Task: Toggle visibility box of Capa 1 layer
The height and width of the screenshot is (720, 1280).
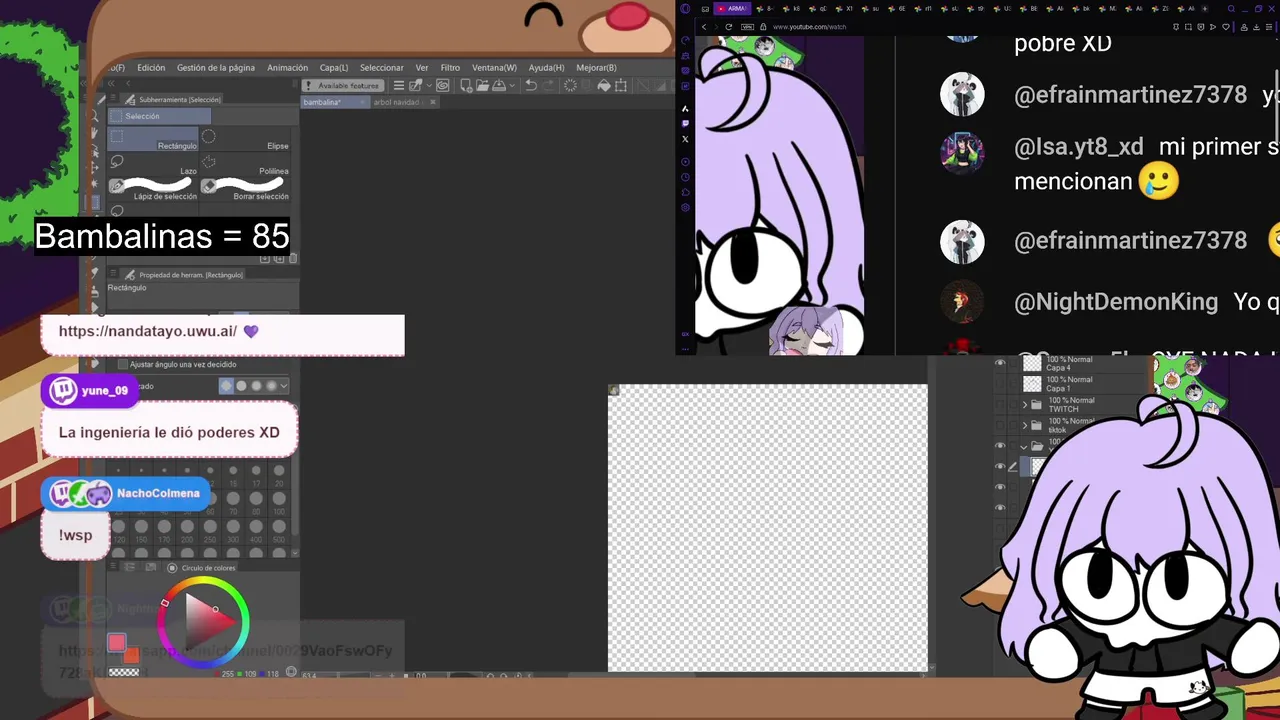Action: coord(1000,383)
